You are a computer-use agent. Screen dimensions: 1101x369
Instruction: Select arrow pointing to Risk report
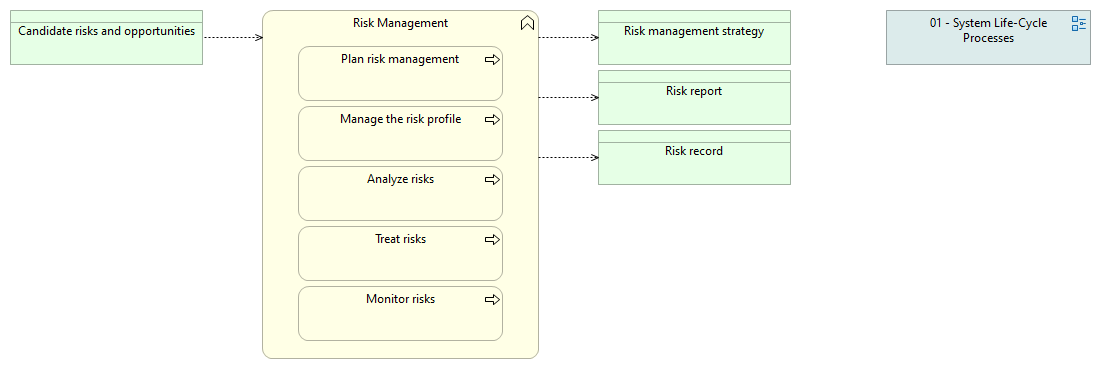point(568,98)
